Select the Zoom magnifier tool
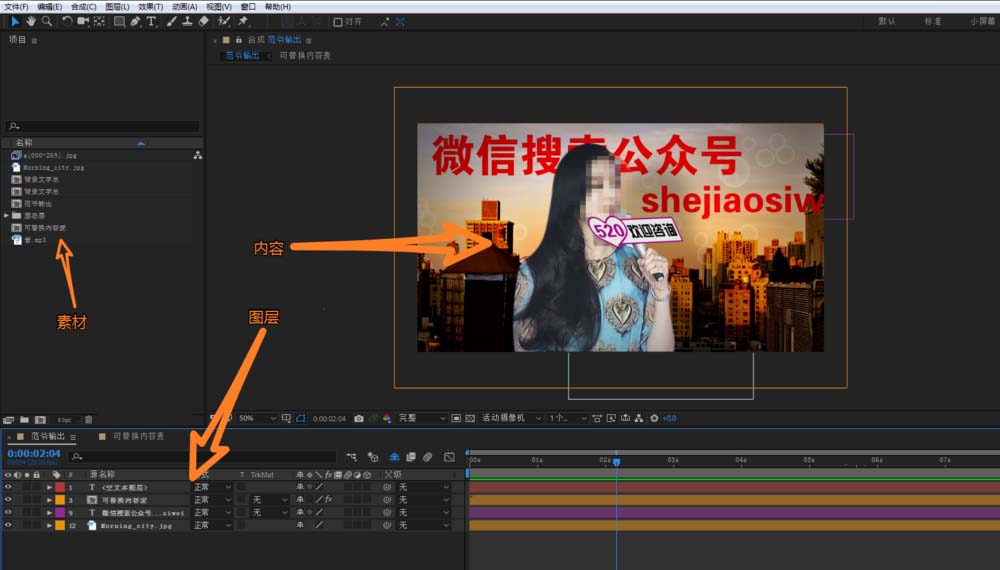 (47, 22)
